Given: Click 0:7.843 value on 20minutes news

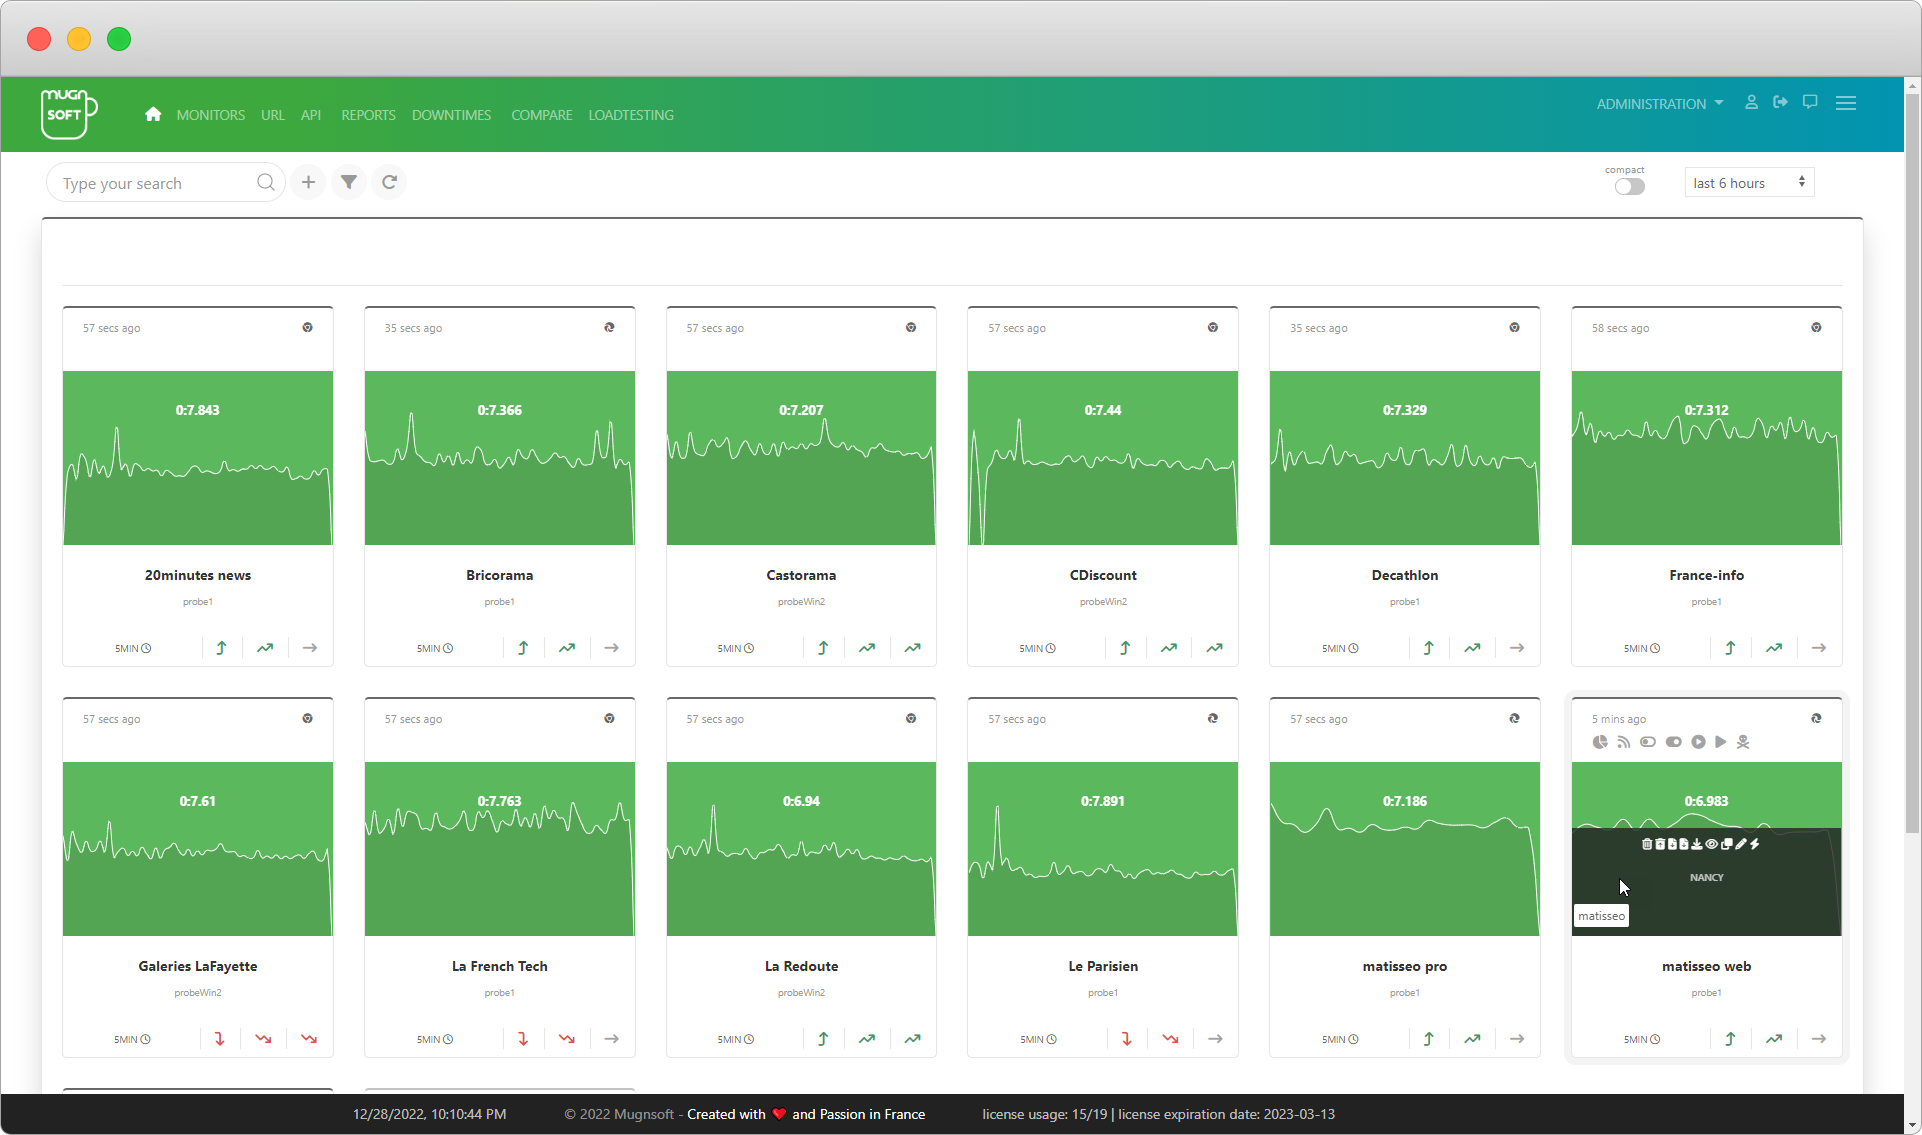Looking at the screenshot, I should click(197, 410).
